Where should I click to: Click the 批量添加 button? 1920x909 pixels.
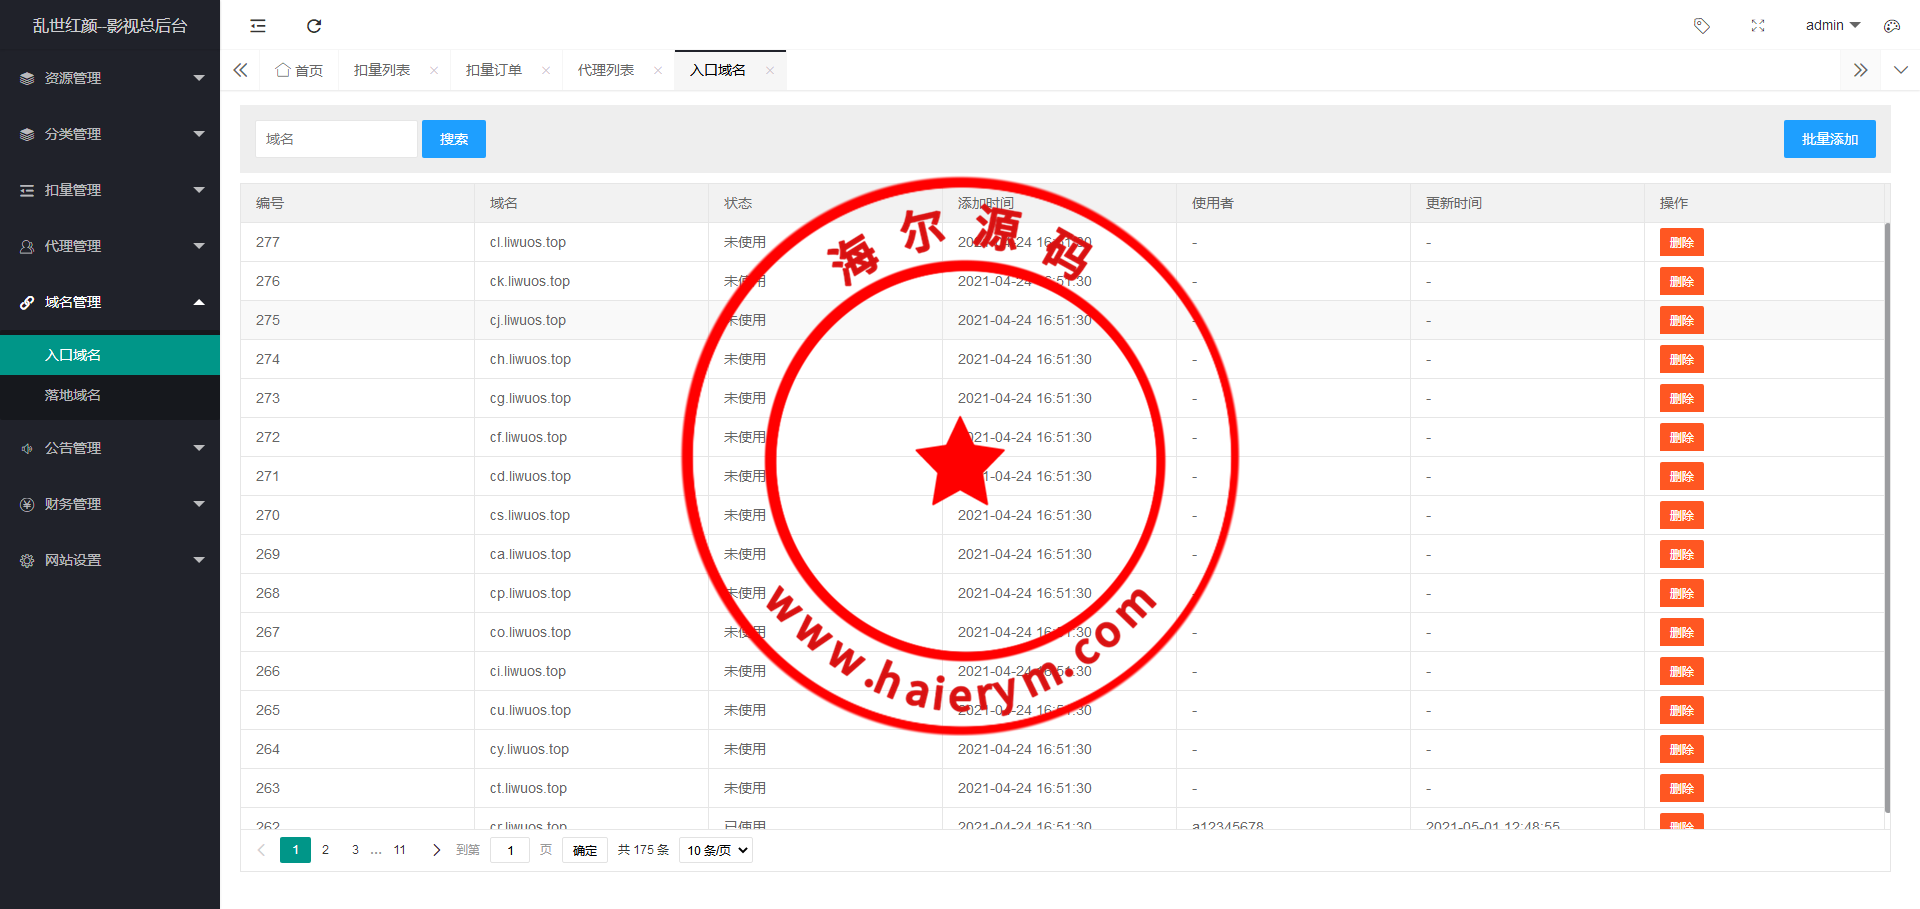tap(1829, 139)
